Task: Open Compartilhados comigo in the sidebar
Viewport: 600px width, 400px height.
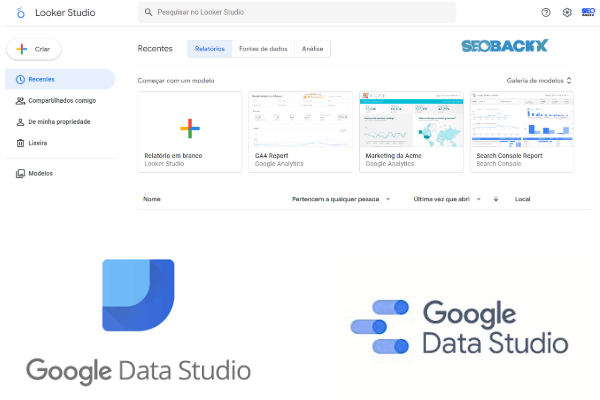Action: 60,101
